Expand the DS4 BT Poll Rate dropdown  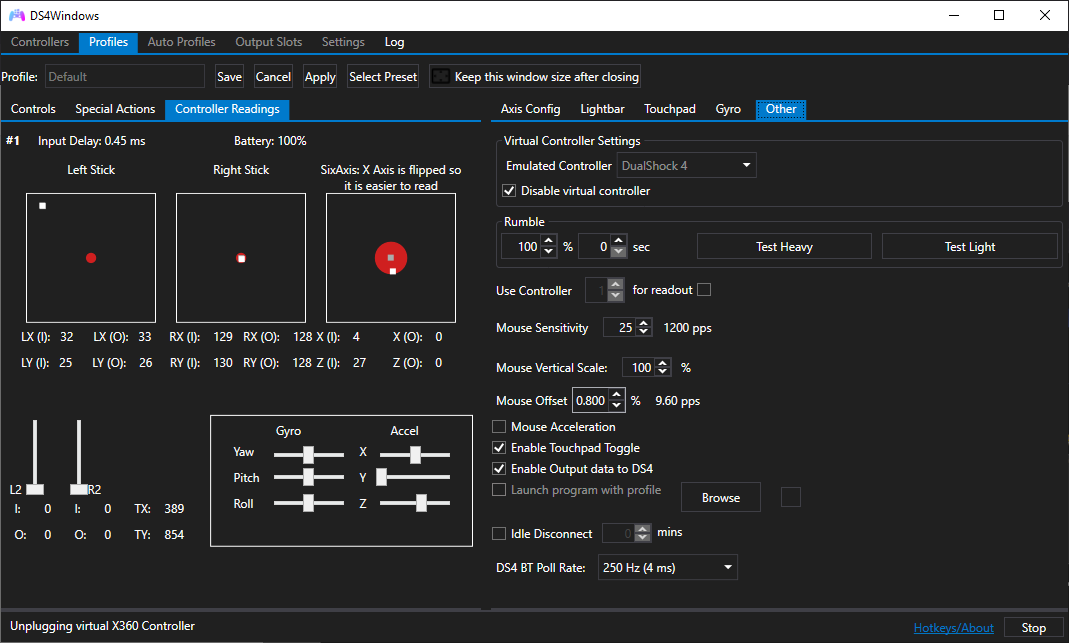tap(667, 567)
